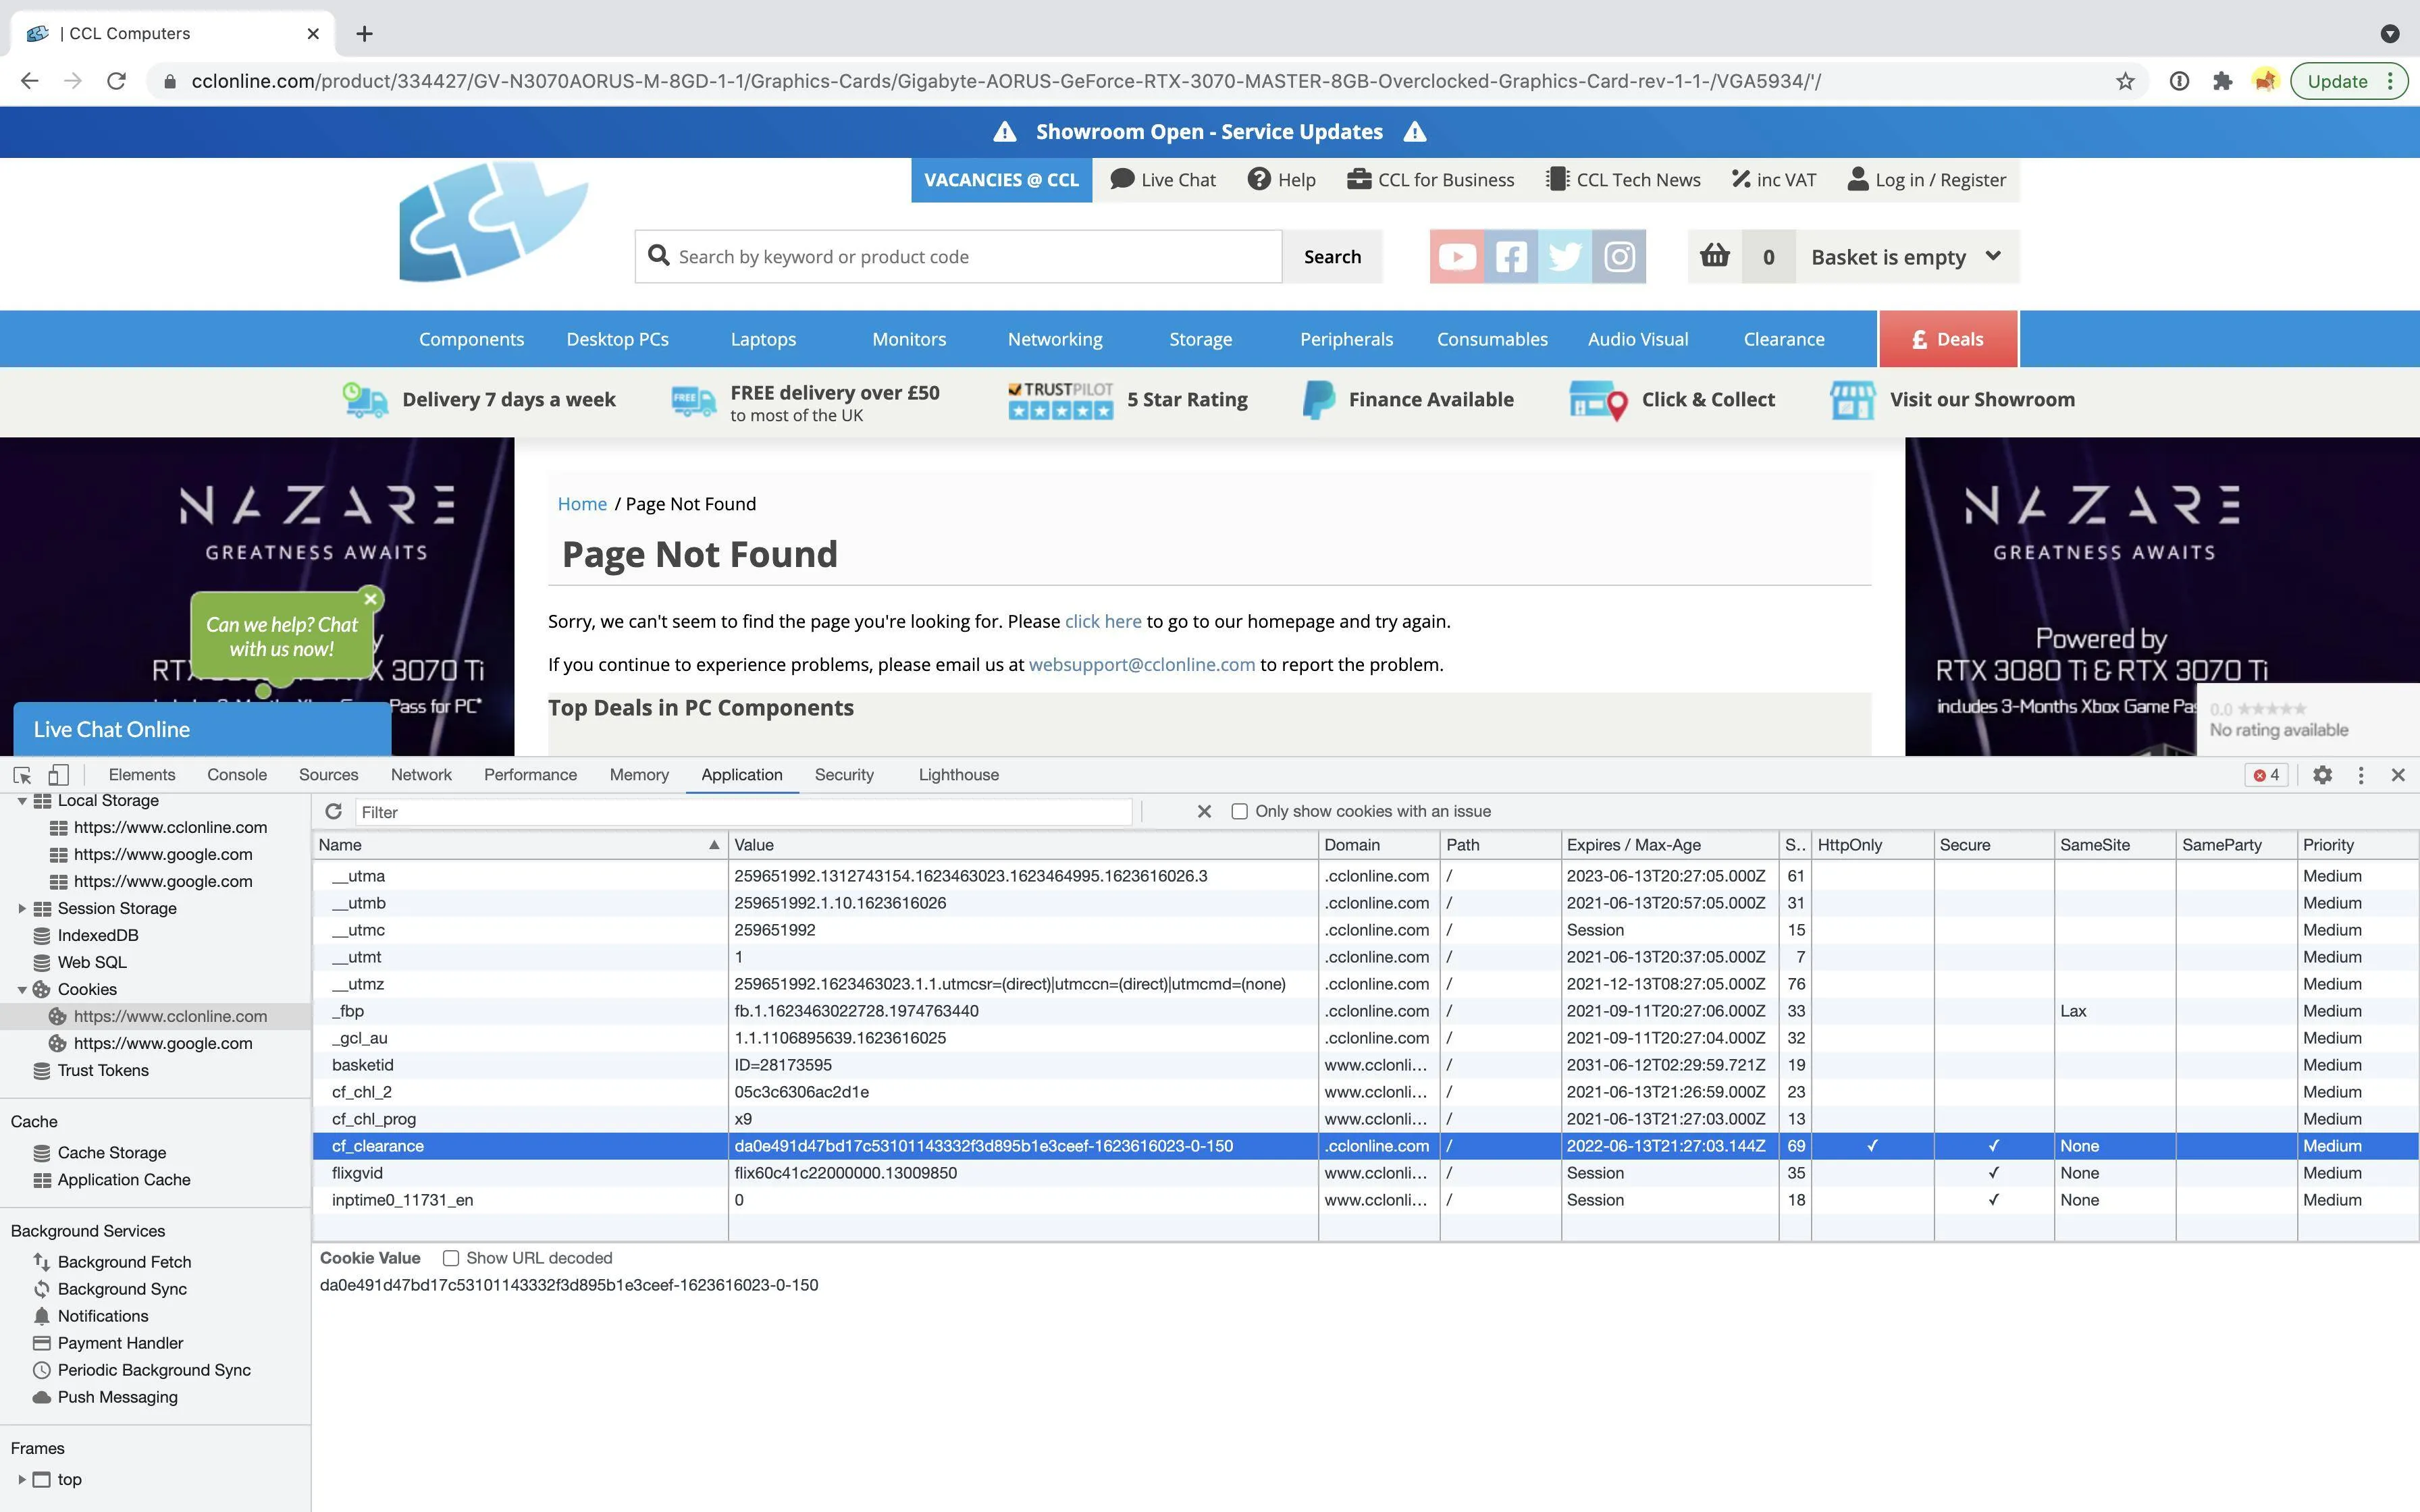Check Show URL decoded option
The width and height of the screenshot is (2420, 1512).
pyautogui.click(x=451, y=1258)
